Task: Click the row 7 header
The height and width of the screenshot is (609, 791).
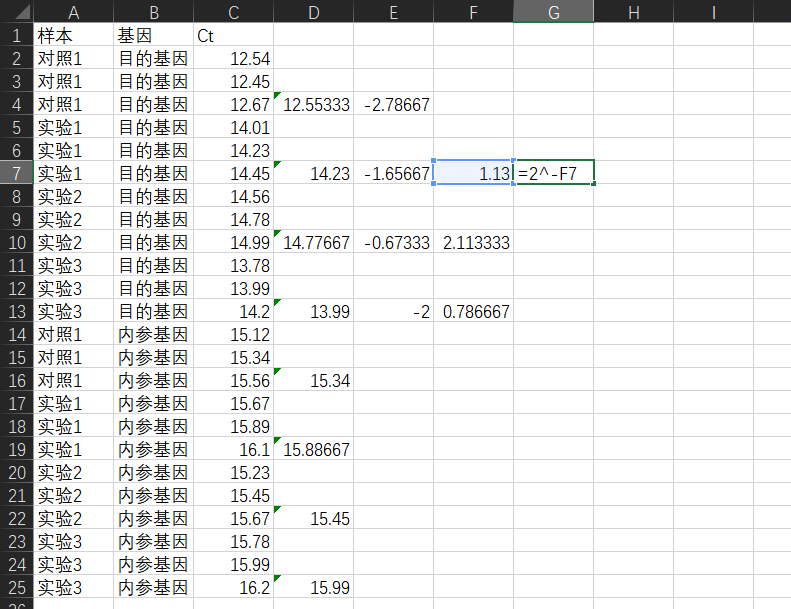Action: [16, 173]
